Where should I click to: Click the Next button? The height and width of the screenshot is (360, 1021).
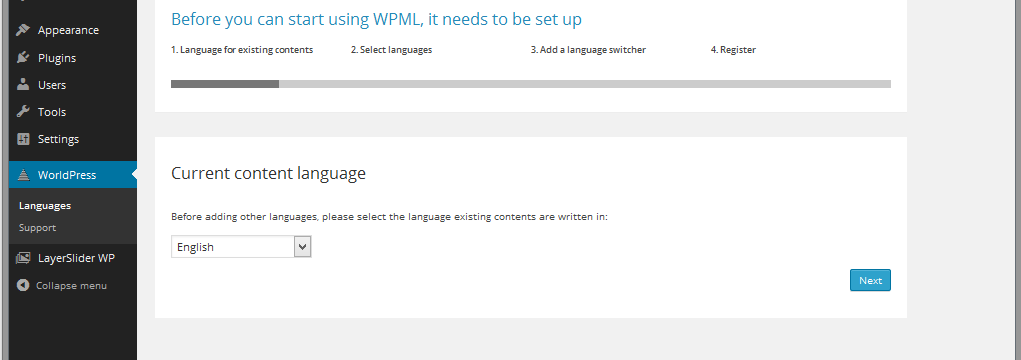tap(870, 280)
